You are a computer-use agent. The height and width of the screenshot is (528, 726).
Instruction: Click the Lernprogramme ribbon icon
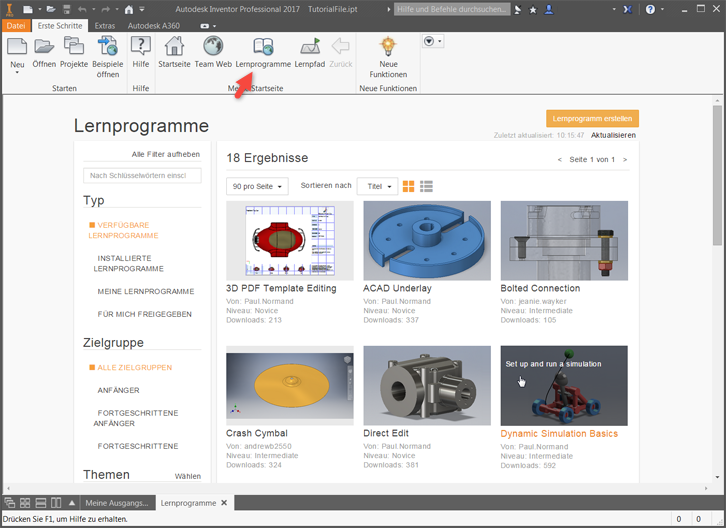[263, 47]
